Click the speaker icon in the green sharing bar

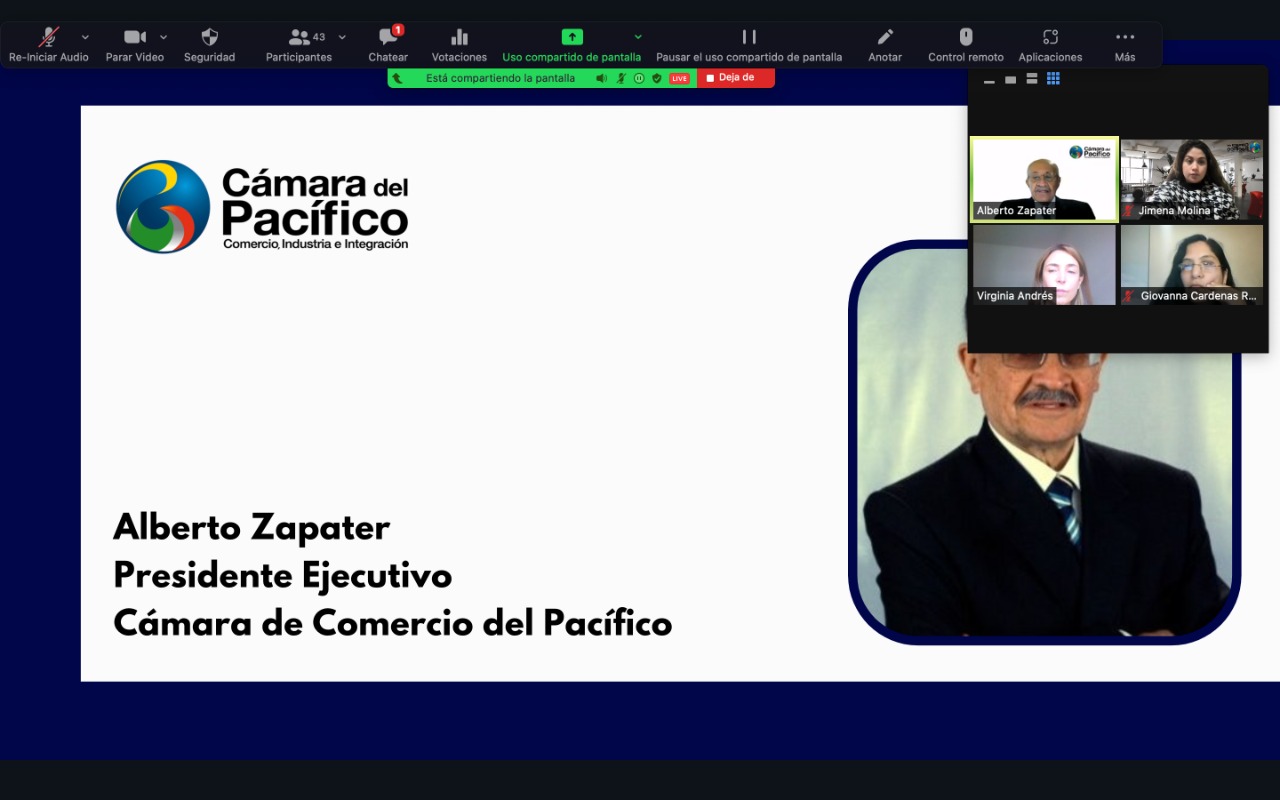602,78
